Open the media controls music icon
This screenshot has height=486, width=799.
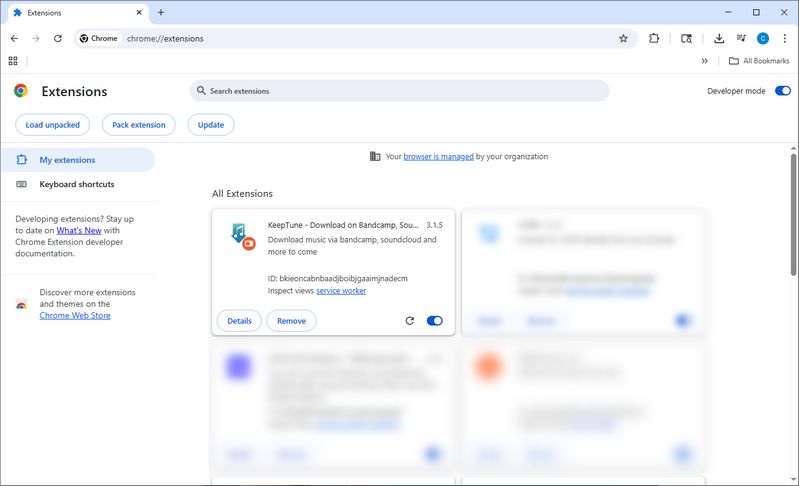point(740,38)
